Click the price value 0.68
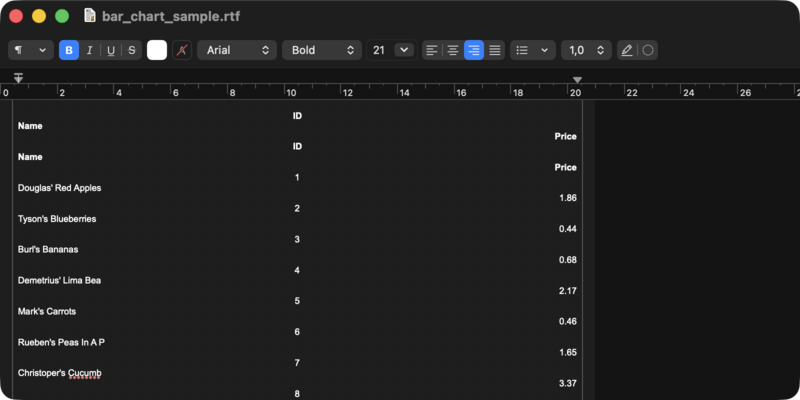 pos(568,260)
